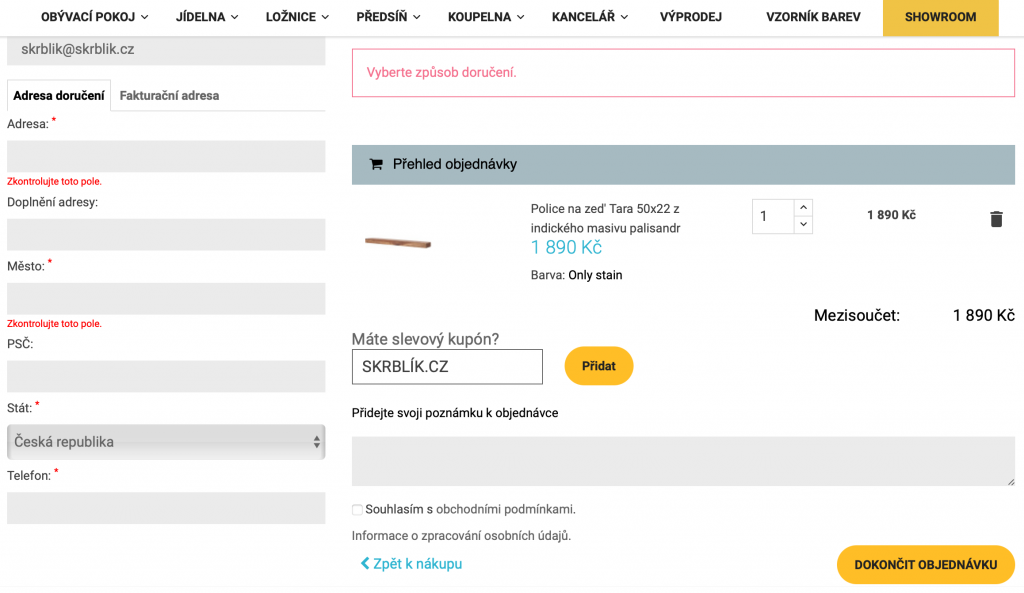
Task: Click the back chevron before Zpět k nákupu
Action: 365,563
